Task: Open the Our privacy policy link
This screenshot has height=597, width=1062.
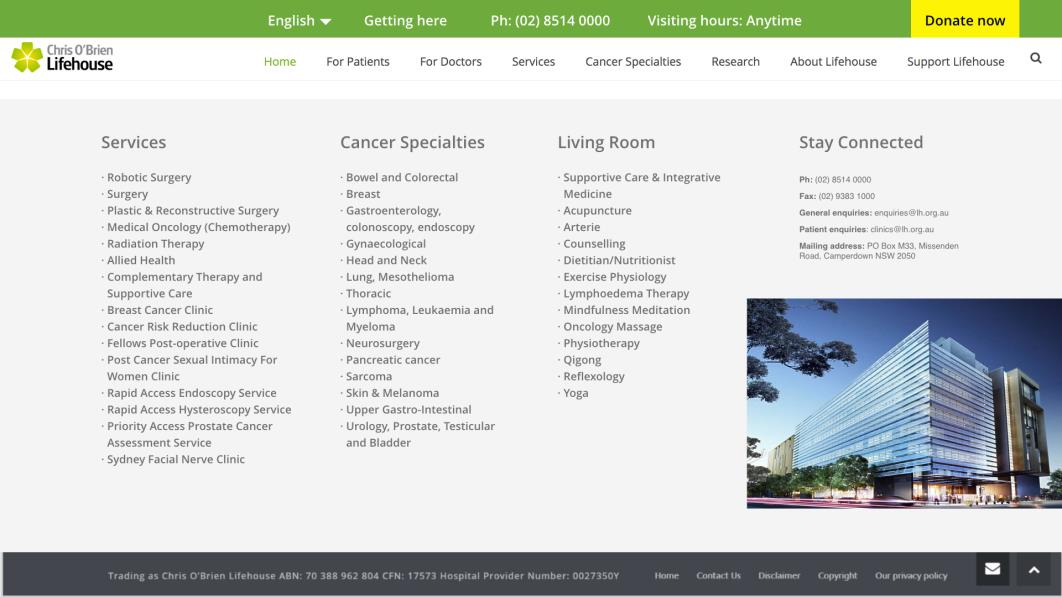Action: 911,575
